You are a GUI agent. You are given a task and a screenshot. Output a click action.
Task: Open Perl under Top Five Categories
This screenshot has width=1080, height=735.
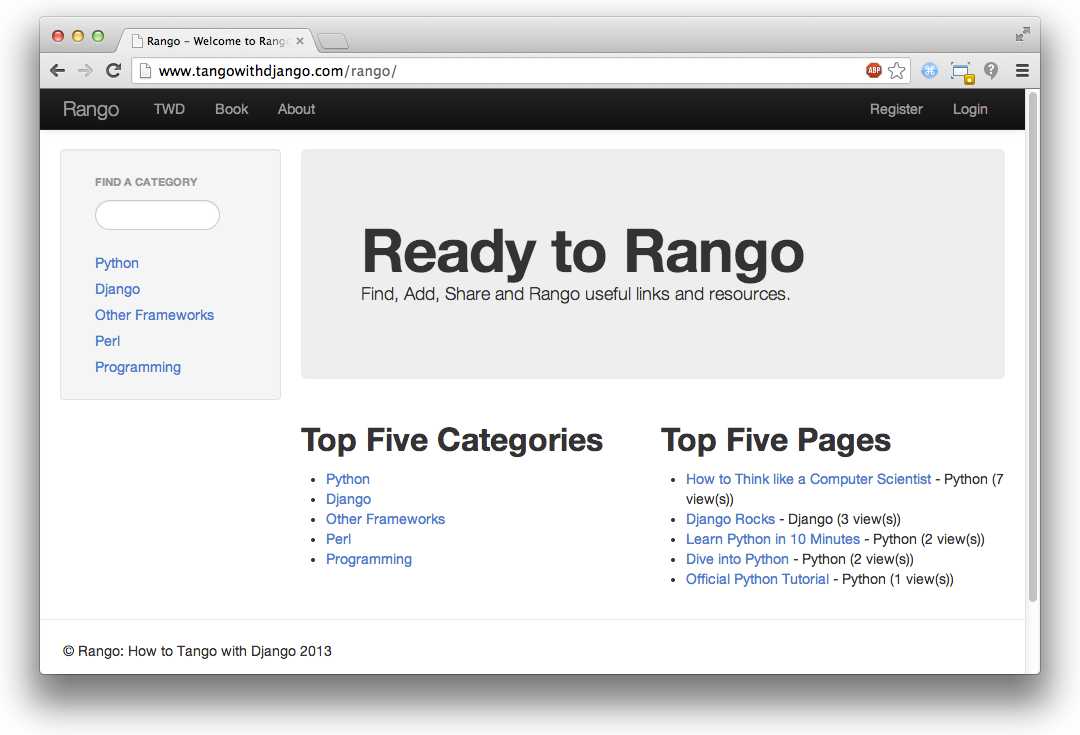tap(338, 539)
